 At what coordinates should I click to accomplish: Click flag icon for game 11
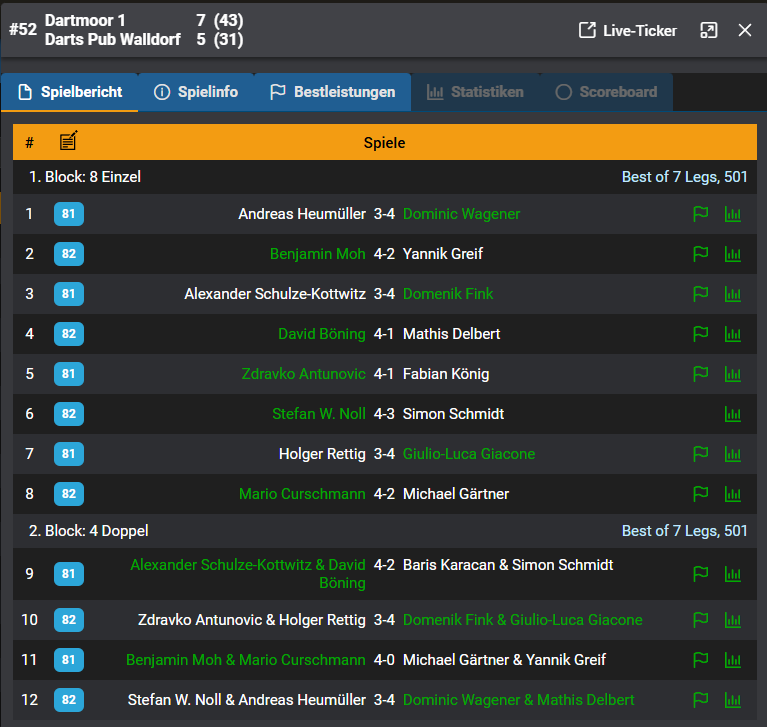(700, 660)
